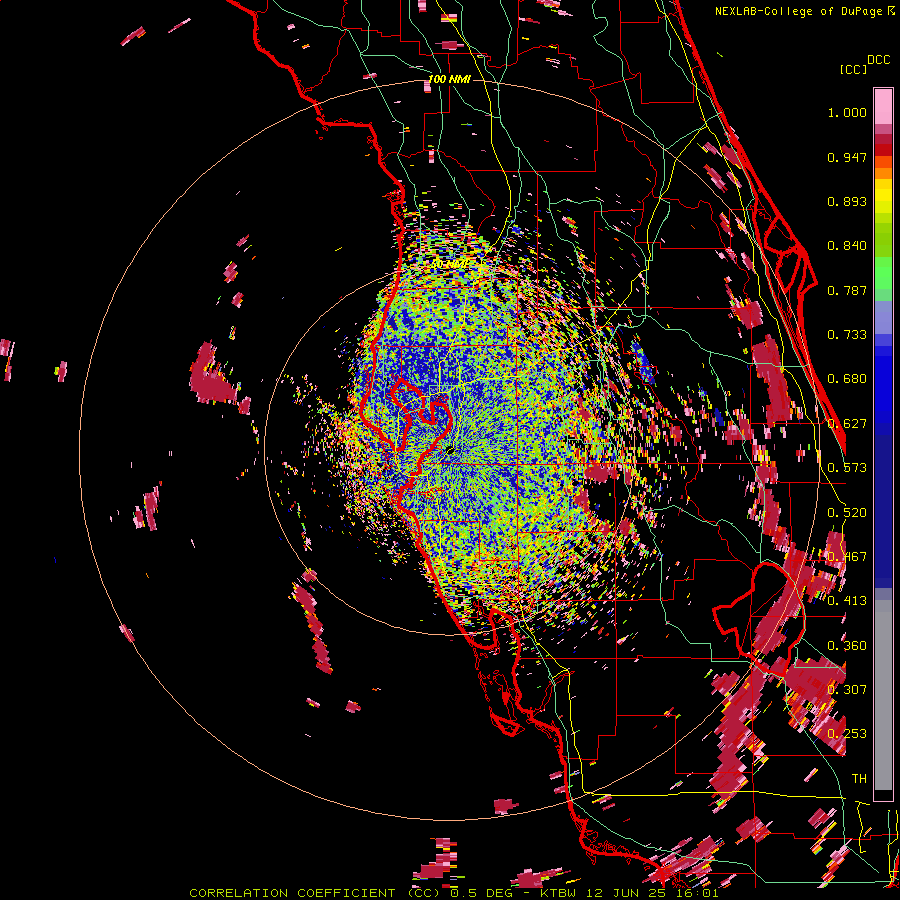Select the 1.000 value on the color scale

847,112
